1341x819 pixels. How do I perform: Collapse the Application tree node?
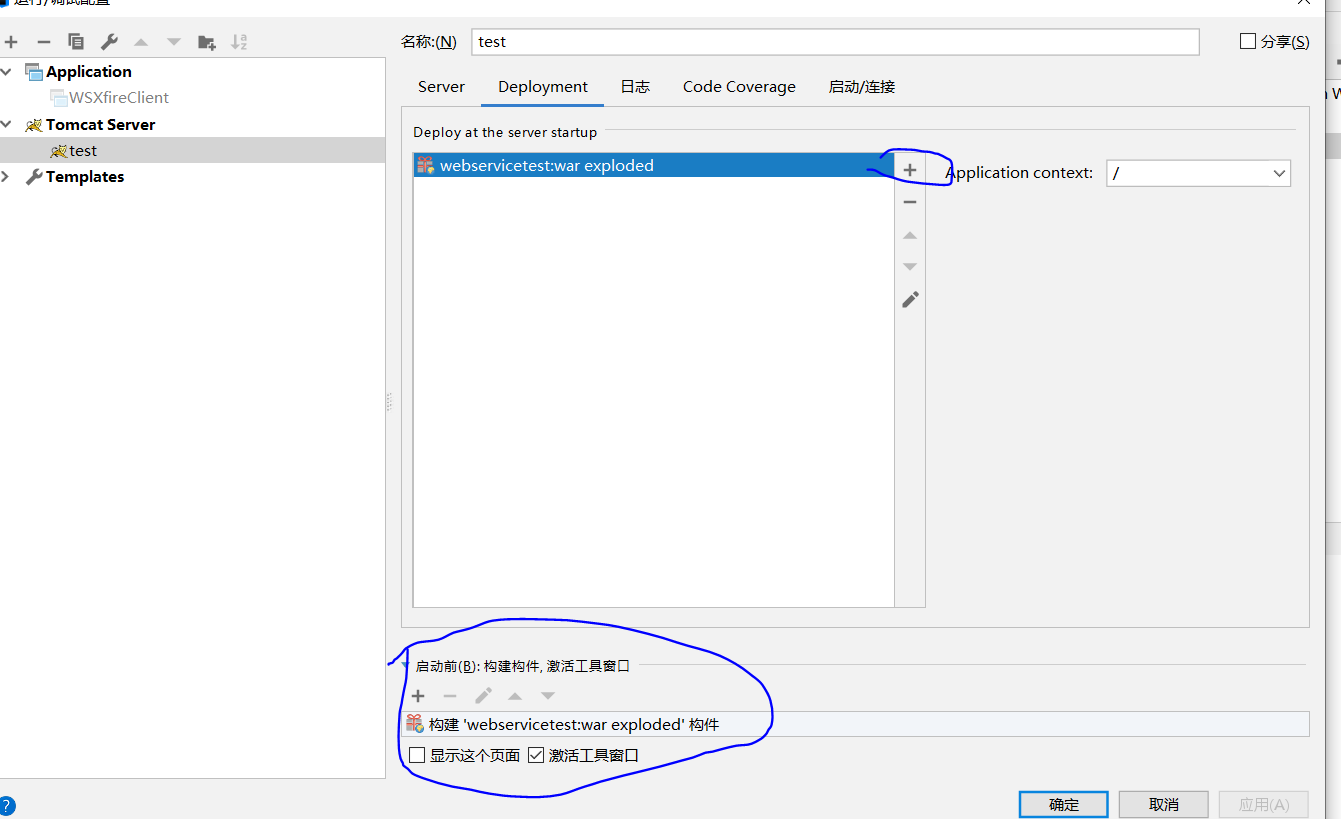click(7, 72)
